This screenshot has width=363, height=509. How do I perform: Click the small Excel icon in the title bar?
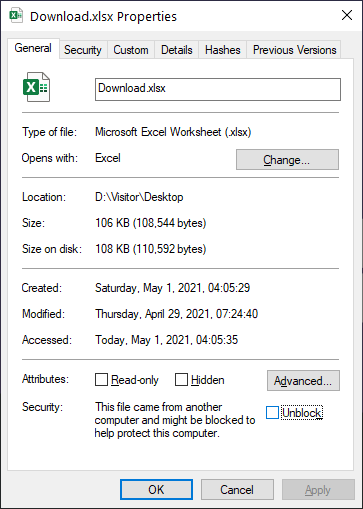pyautogui.click(x=16, y=16)
